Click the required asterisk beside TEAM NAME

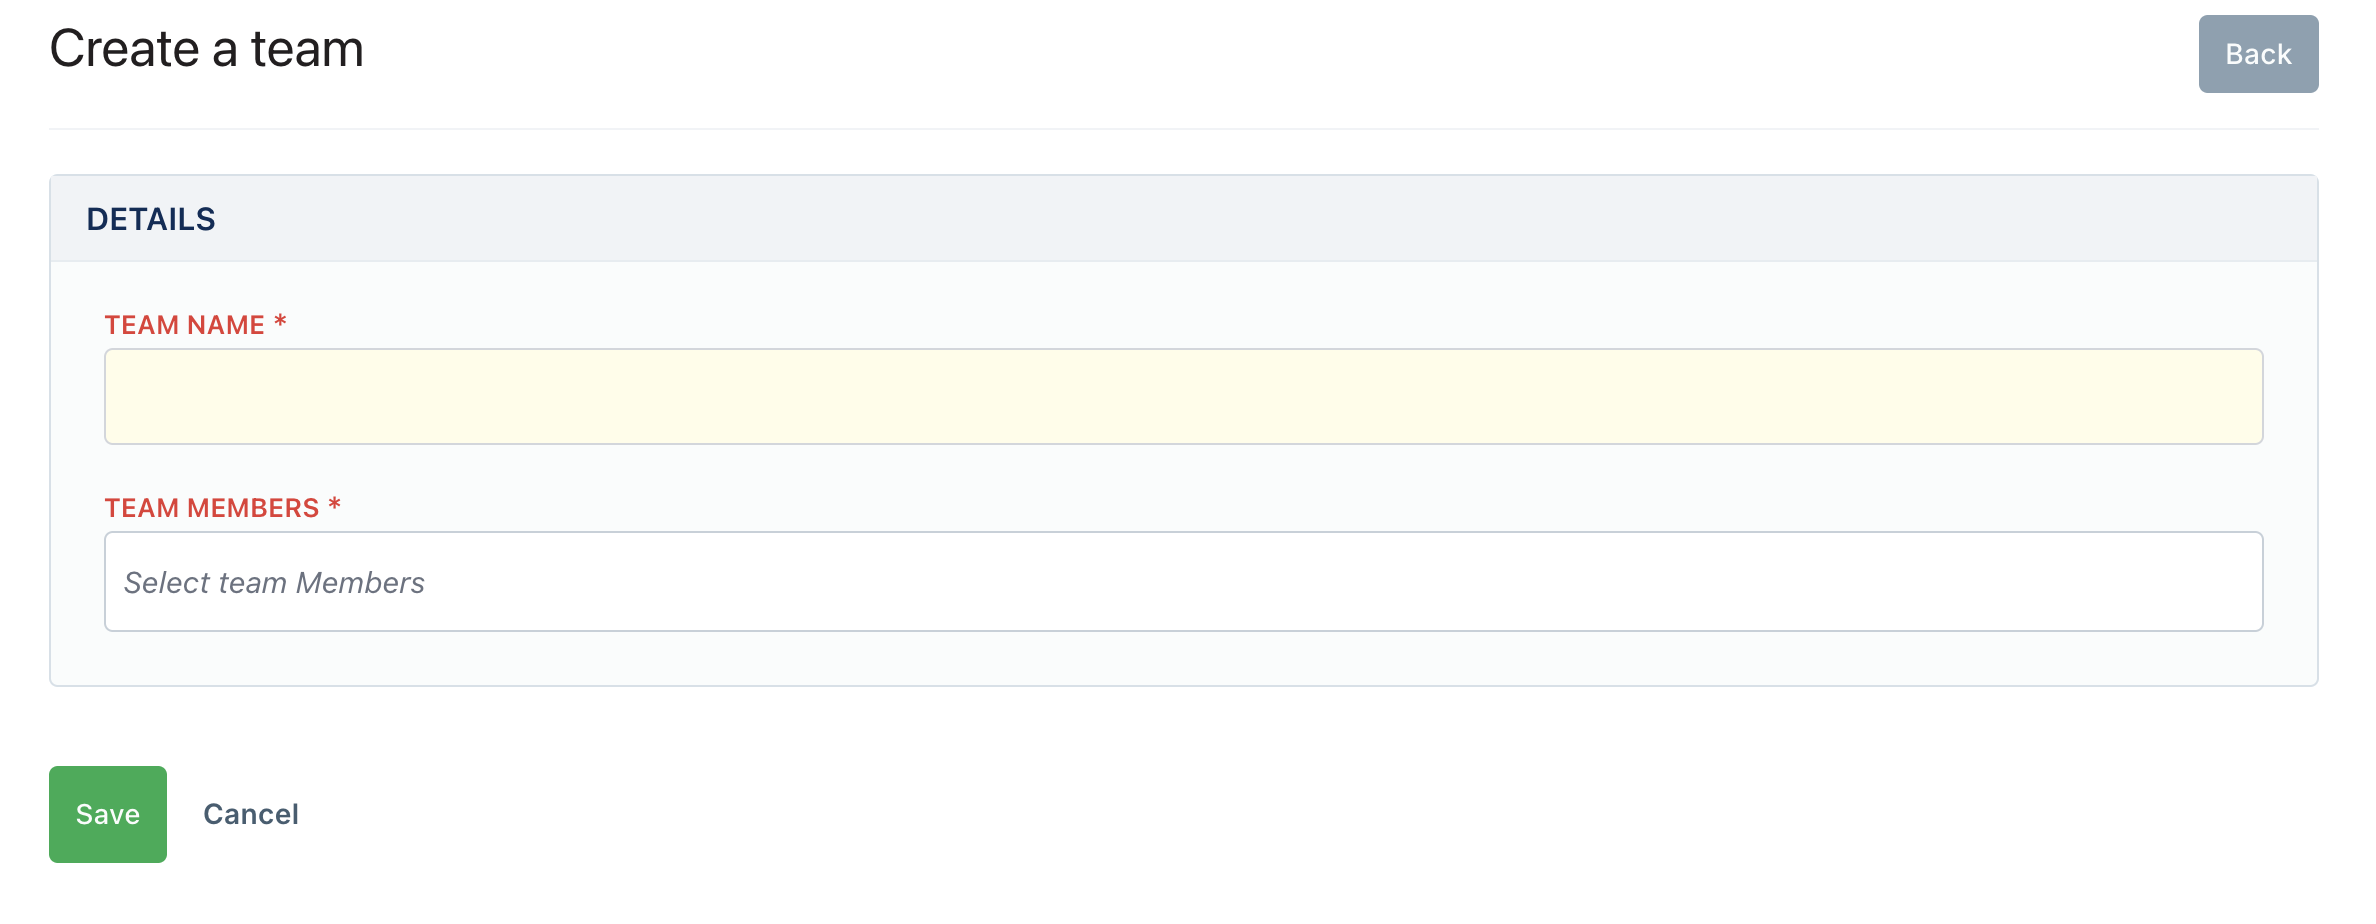281,322
